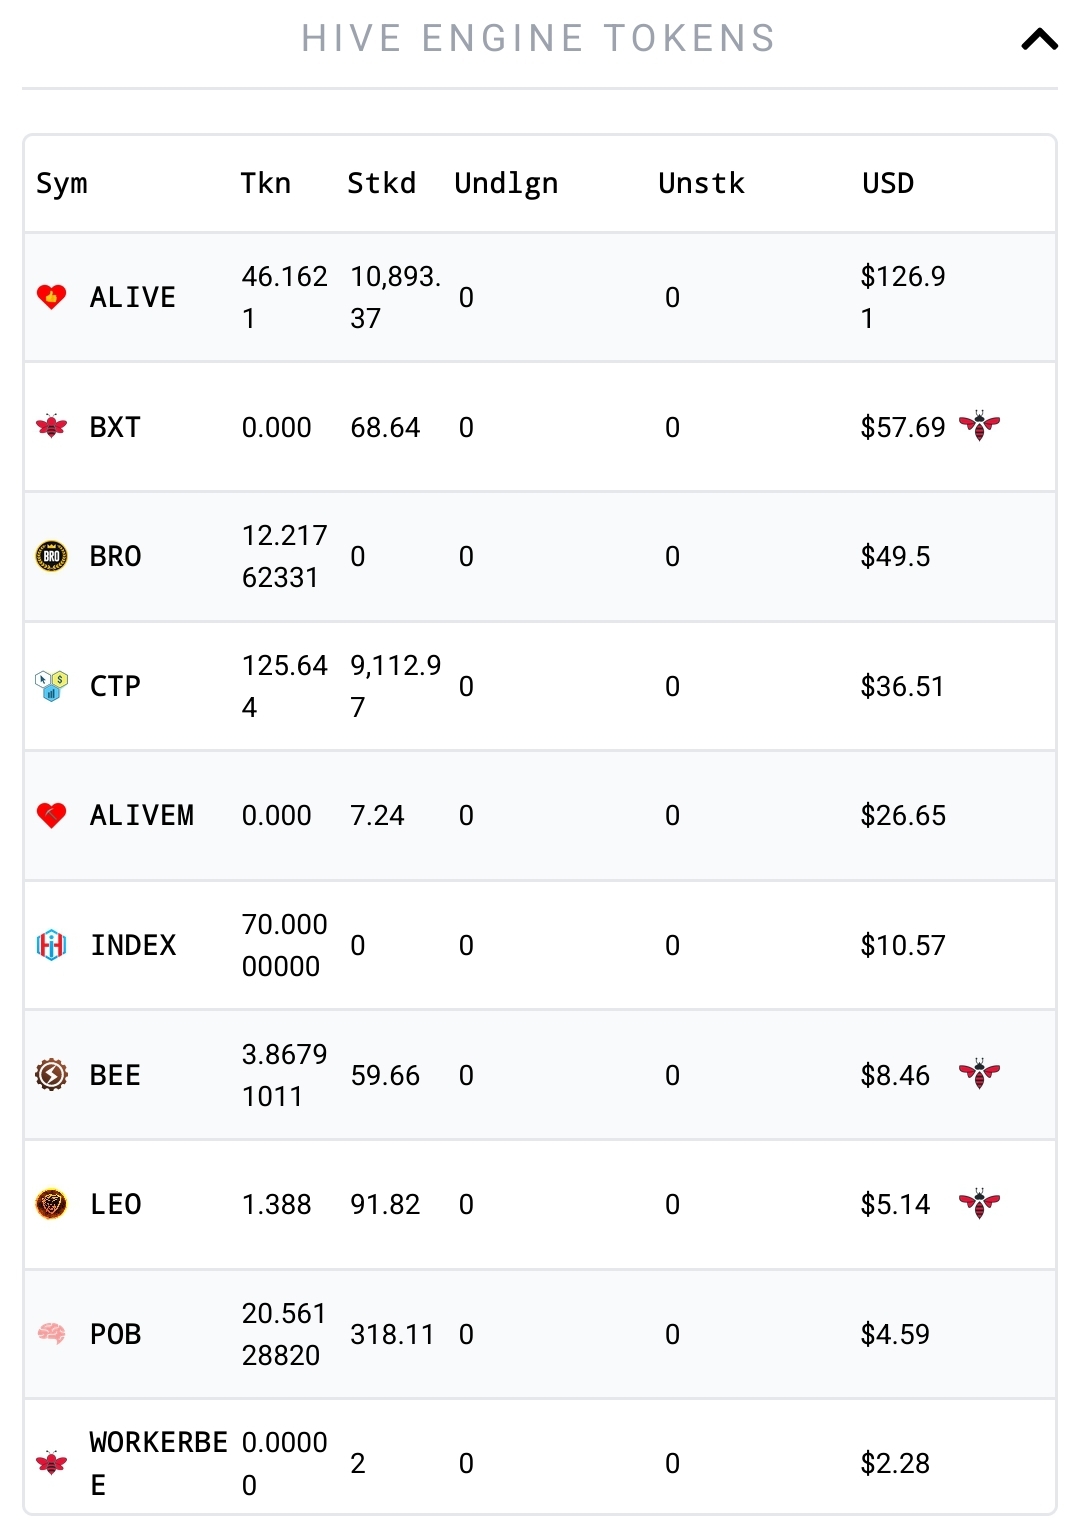Screen dimensions: 1080x1531
Task: Collapse the Hive Engine Tokens section
Action: pos(1039,39)
